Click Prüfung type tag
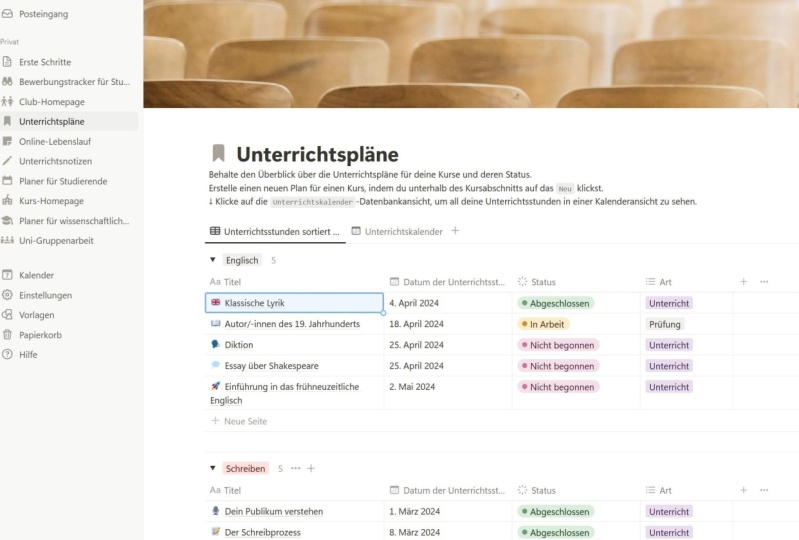This screenshot has height=540, width=799. coord(664,324)
